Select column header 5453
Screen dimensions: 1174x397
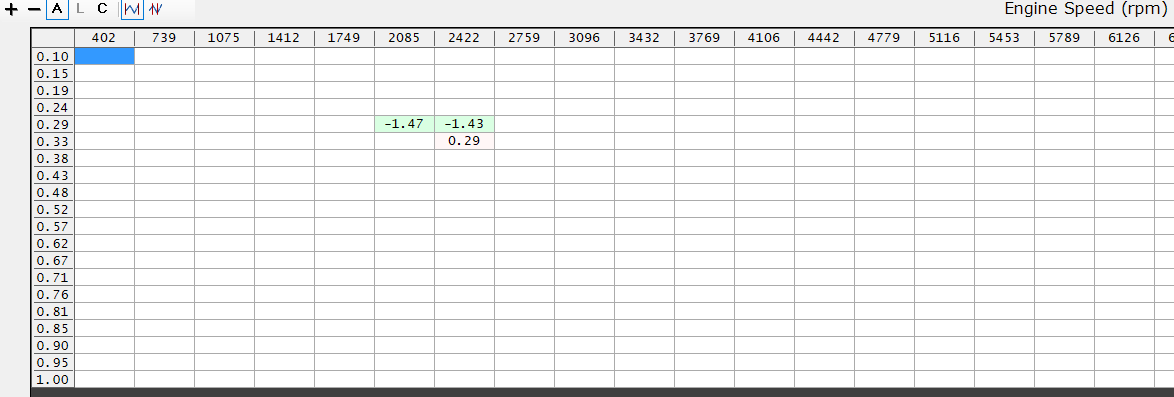point(1004,38)
